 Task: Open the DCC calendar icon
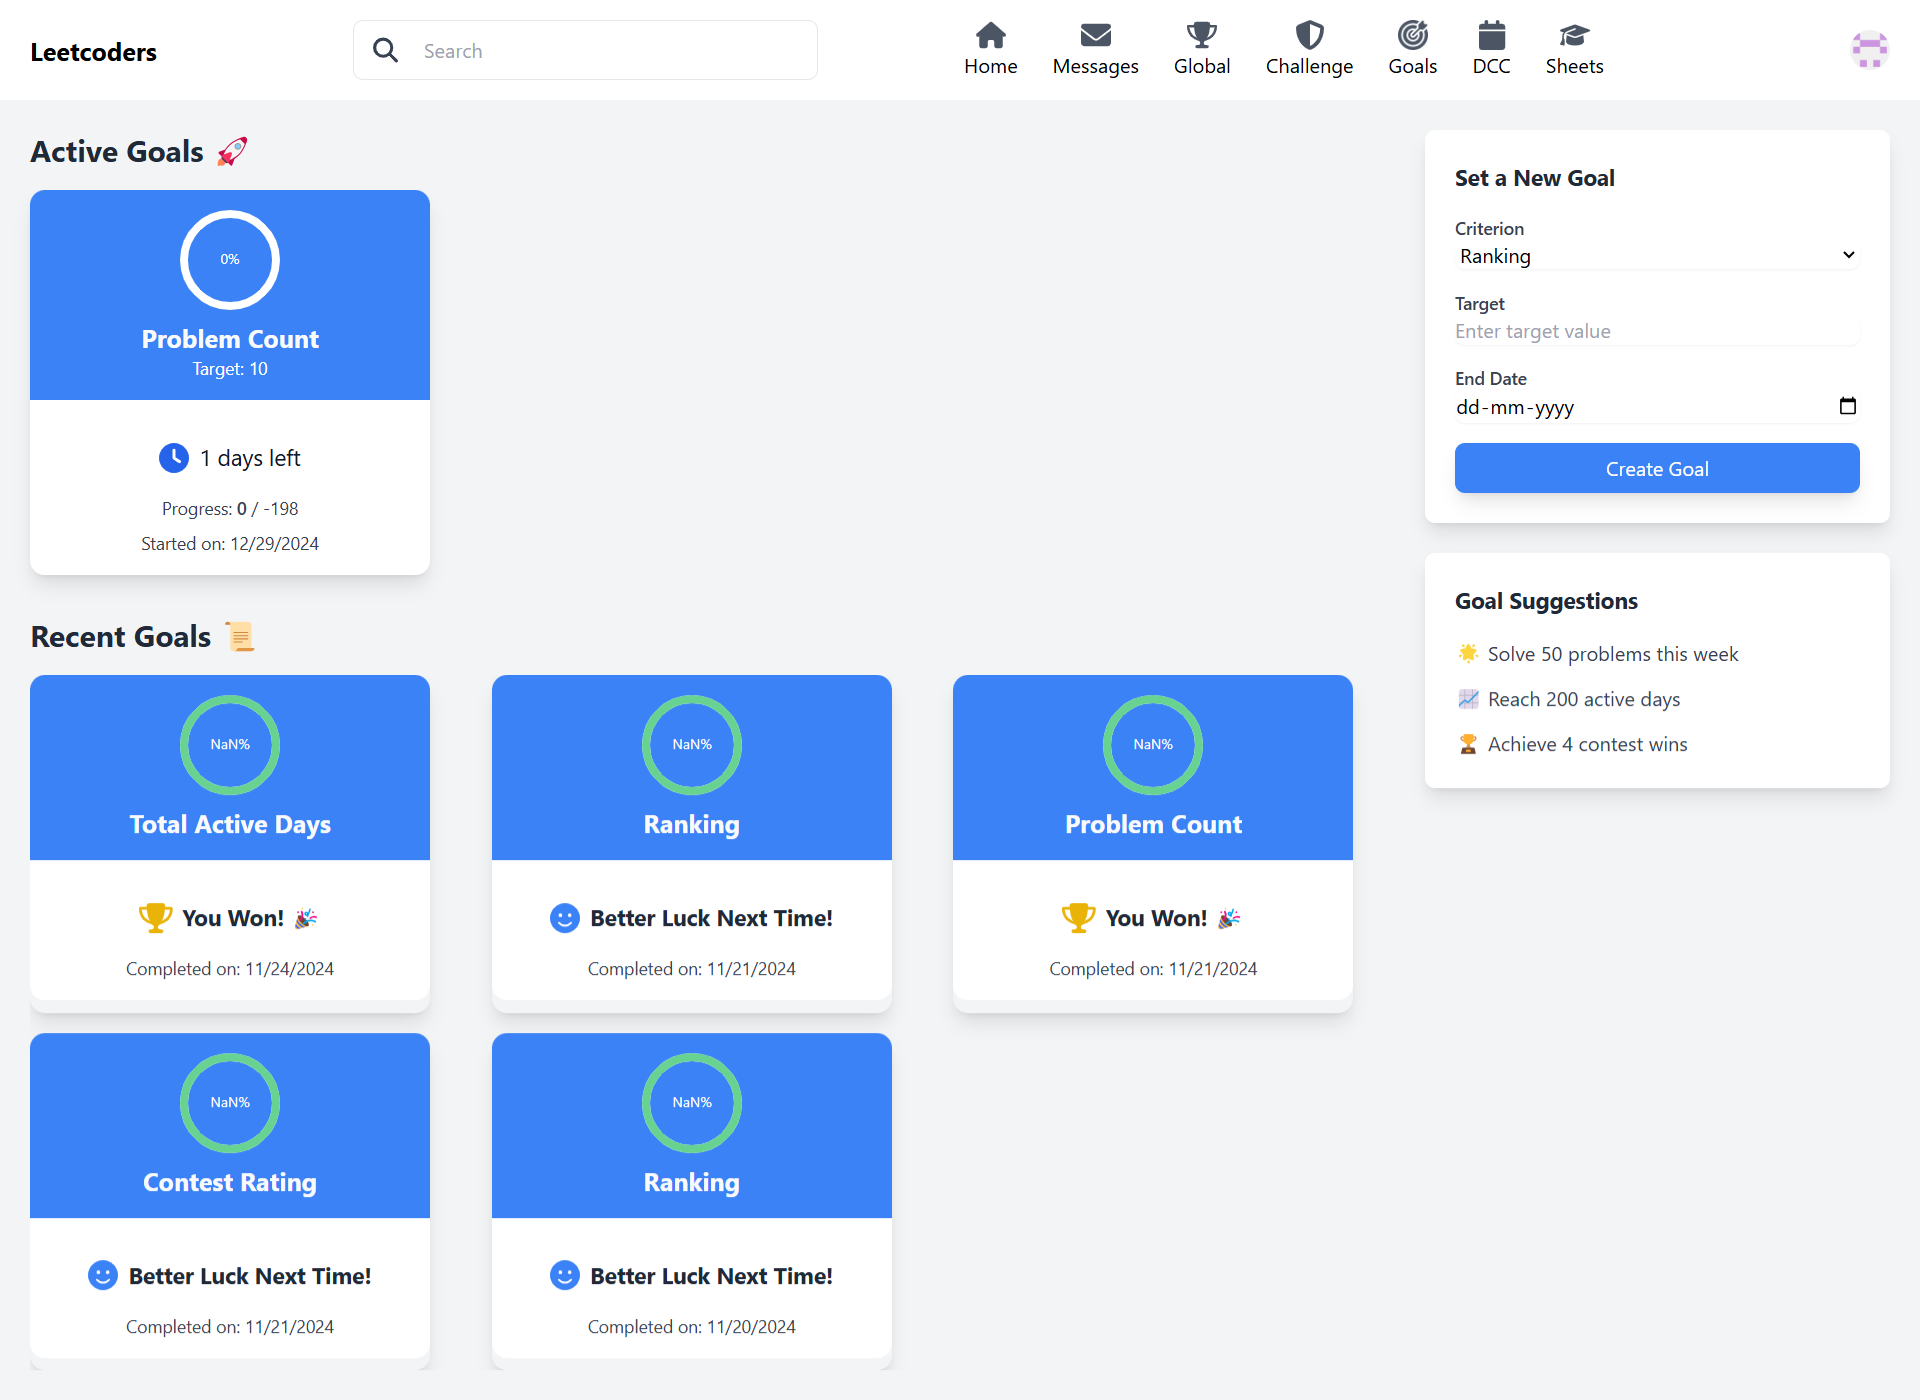(x=1491, y=36)
